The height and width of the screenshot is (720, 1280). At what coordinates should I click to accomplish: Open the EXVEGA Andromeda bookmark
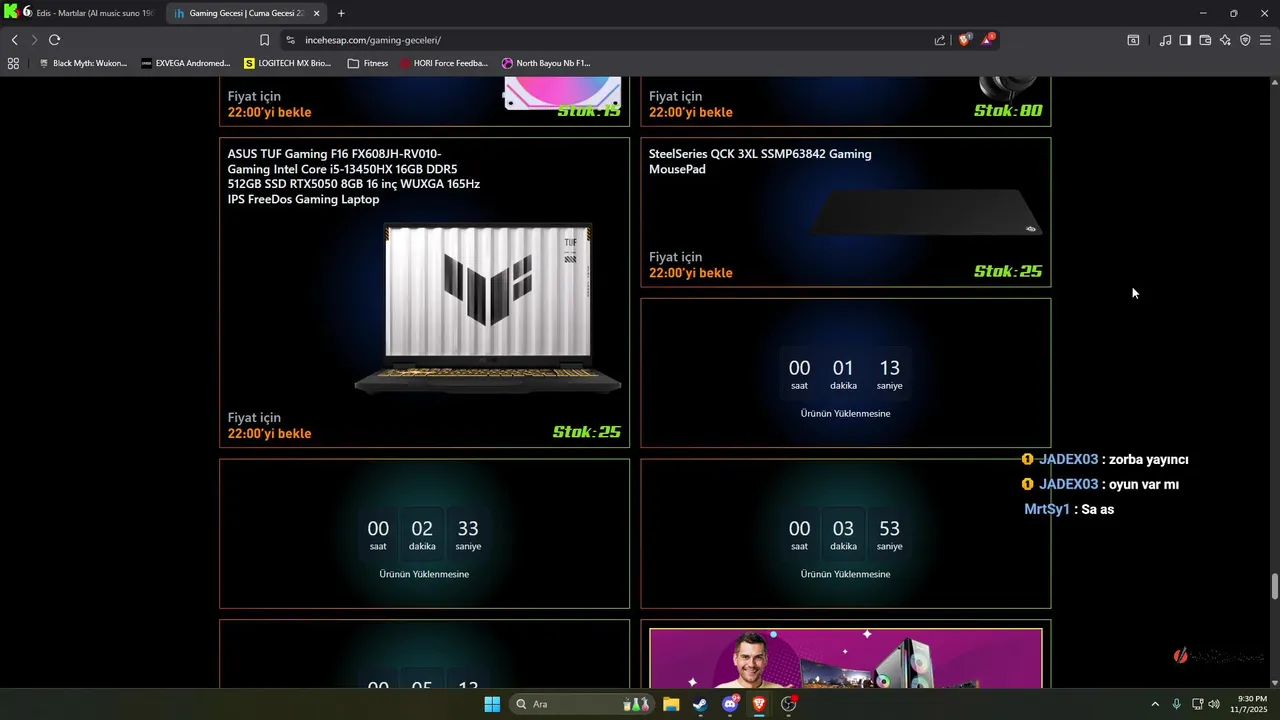186,63
